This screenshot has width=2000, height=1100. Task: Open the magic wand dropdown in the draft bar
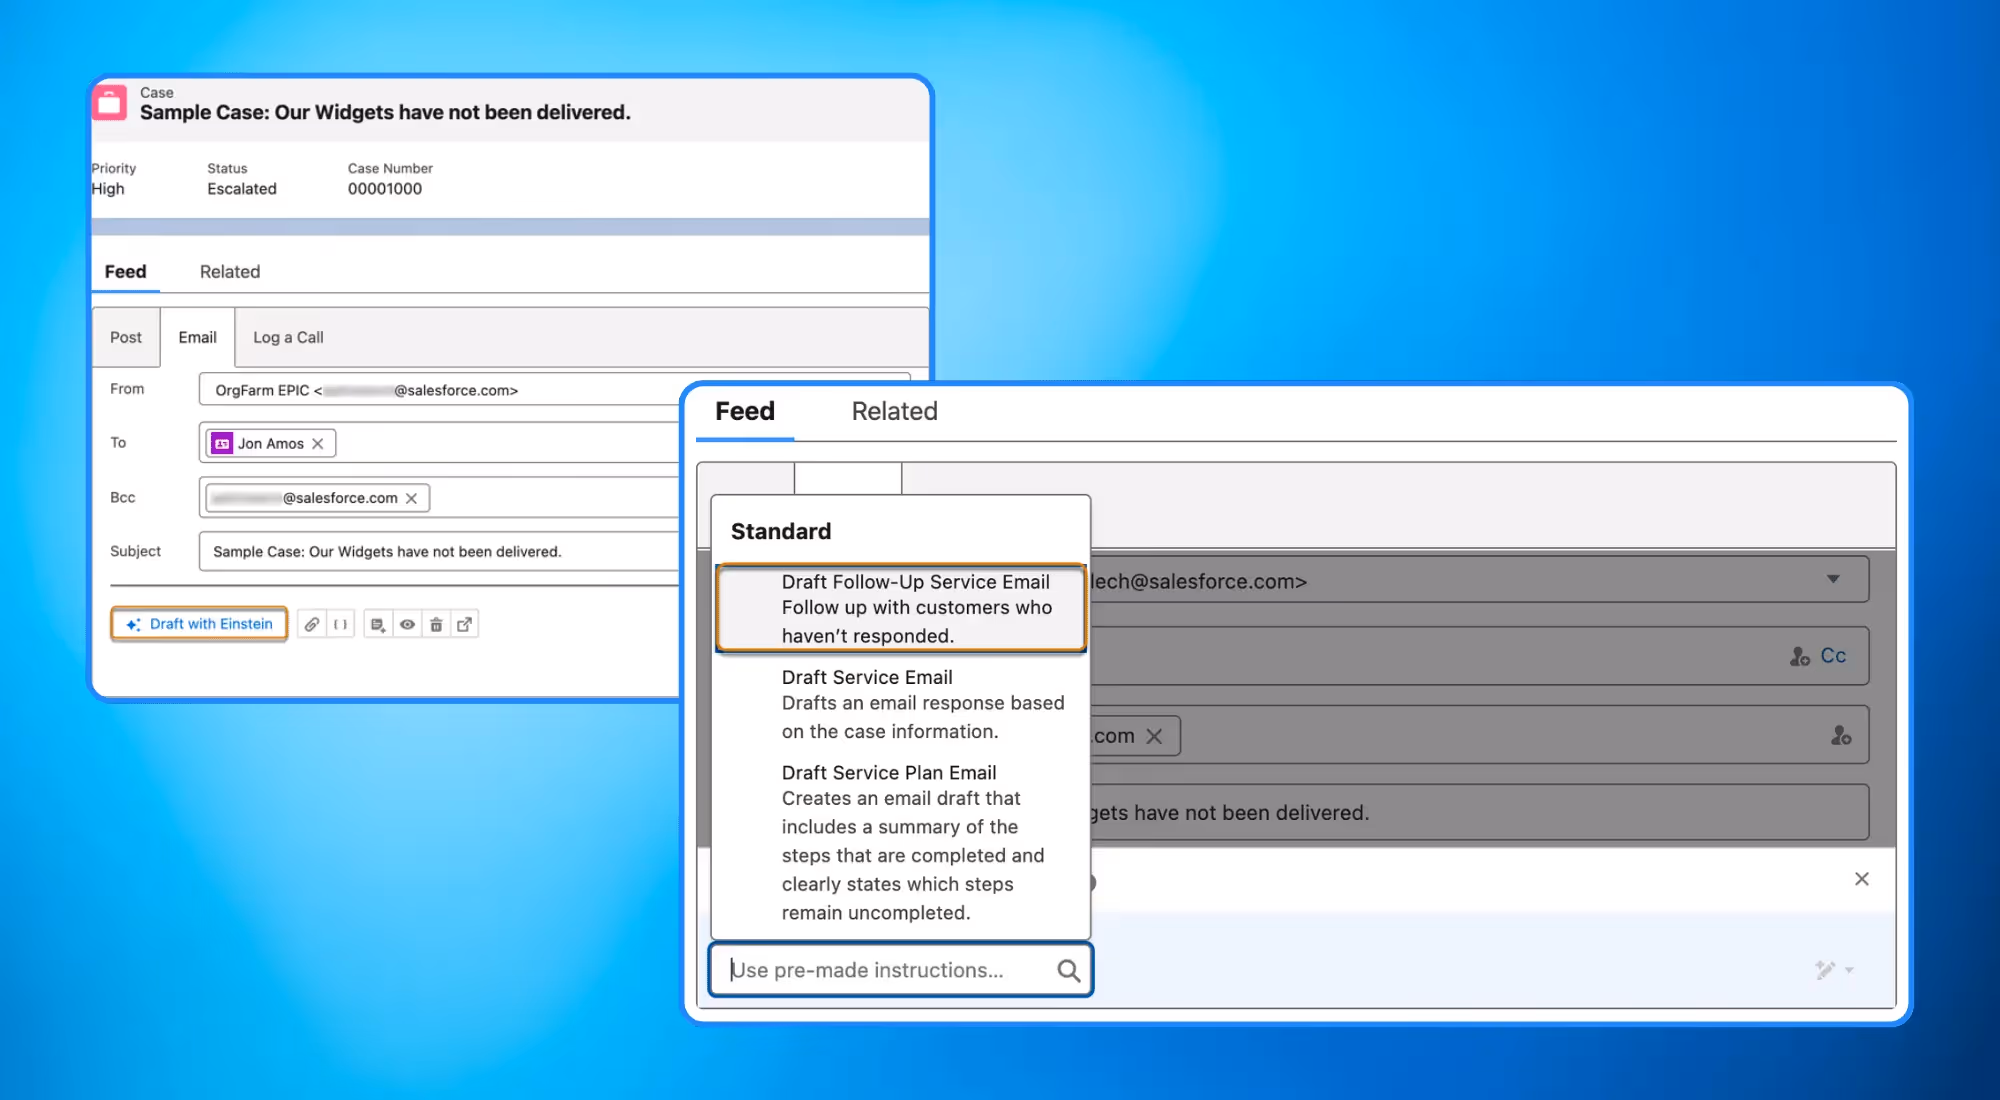point(1834,970)
